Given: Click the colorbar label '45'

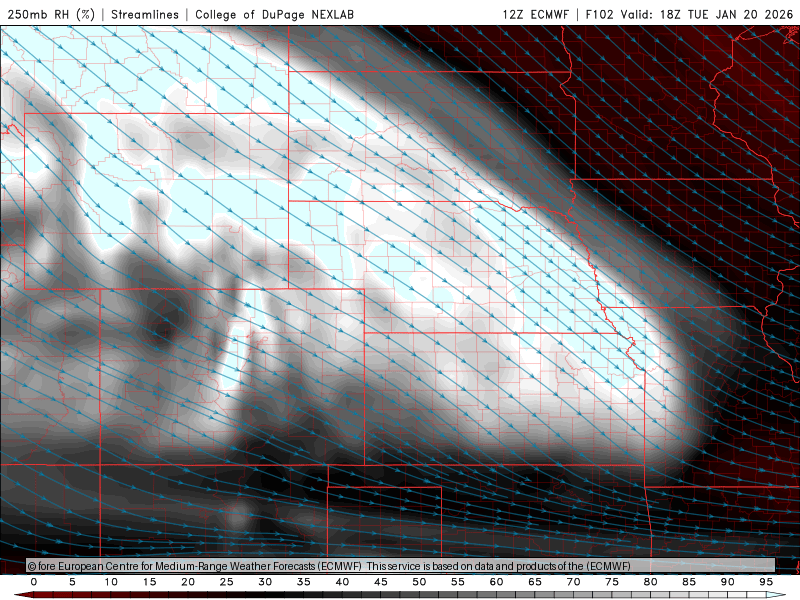Looking at the screenshot, I should 381,582.
